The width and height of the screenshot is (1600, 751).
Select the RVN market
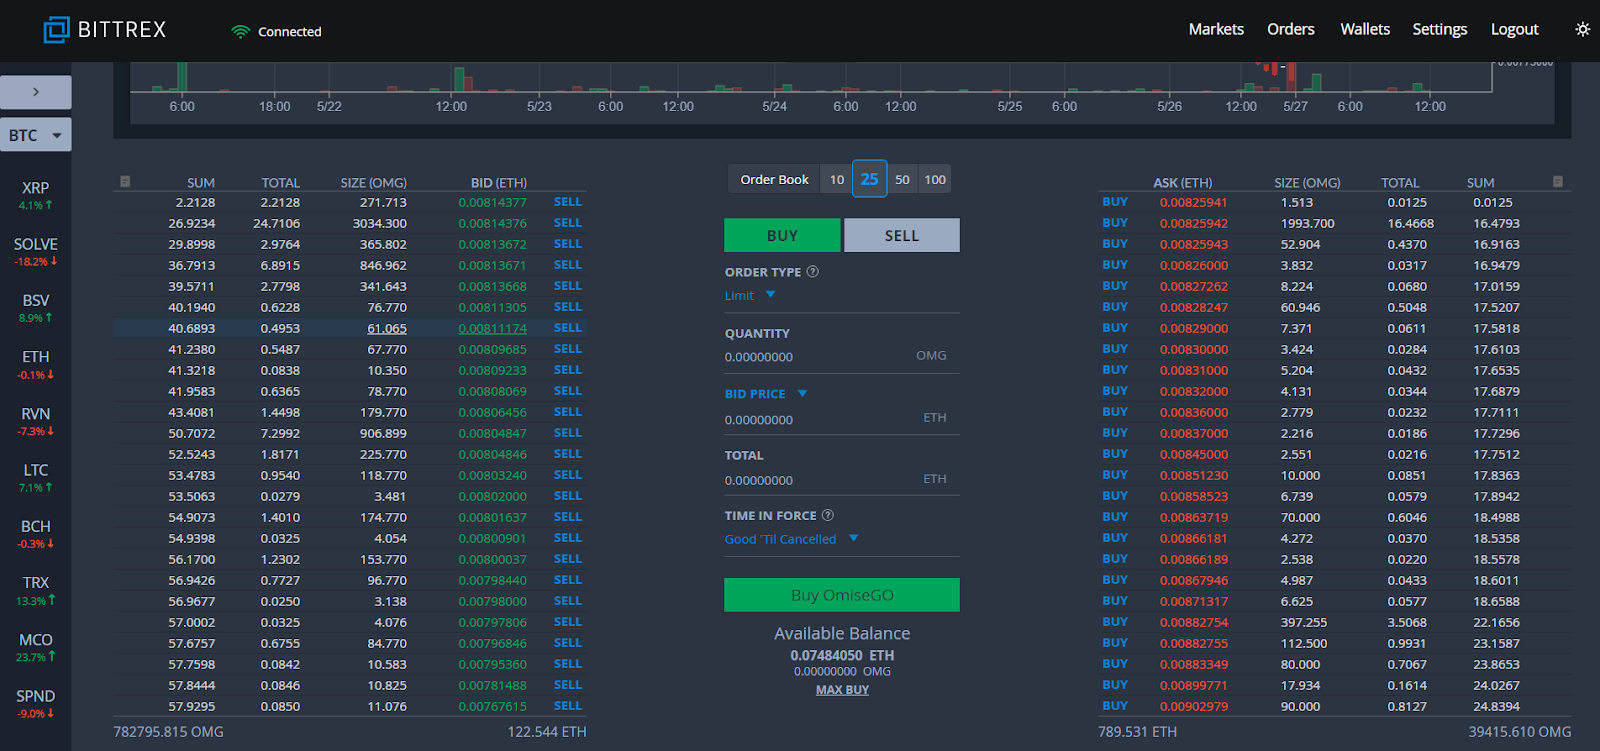(x=36, y=421)
